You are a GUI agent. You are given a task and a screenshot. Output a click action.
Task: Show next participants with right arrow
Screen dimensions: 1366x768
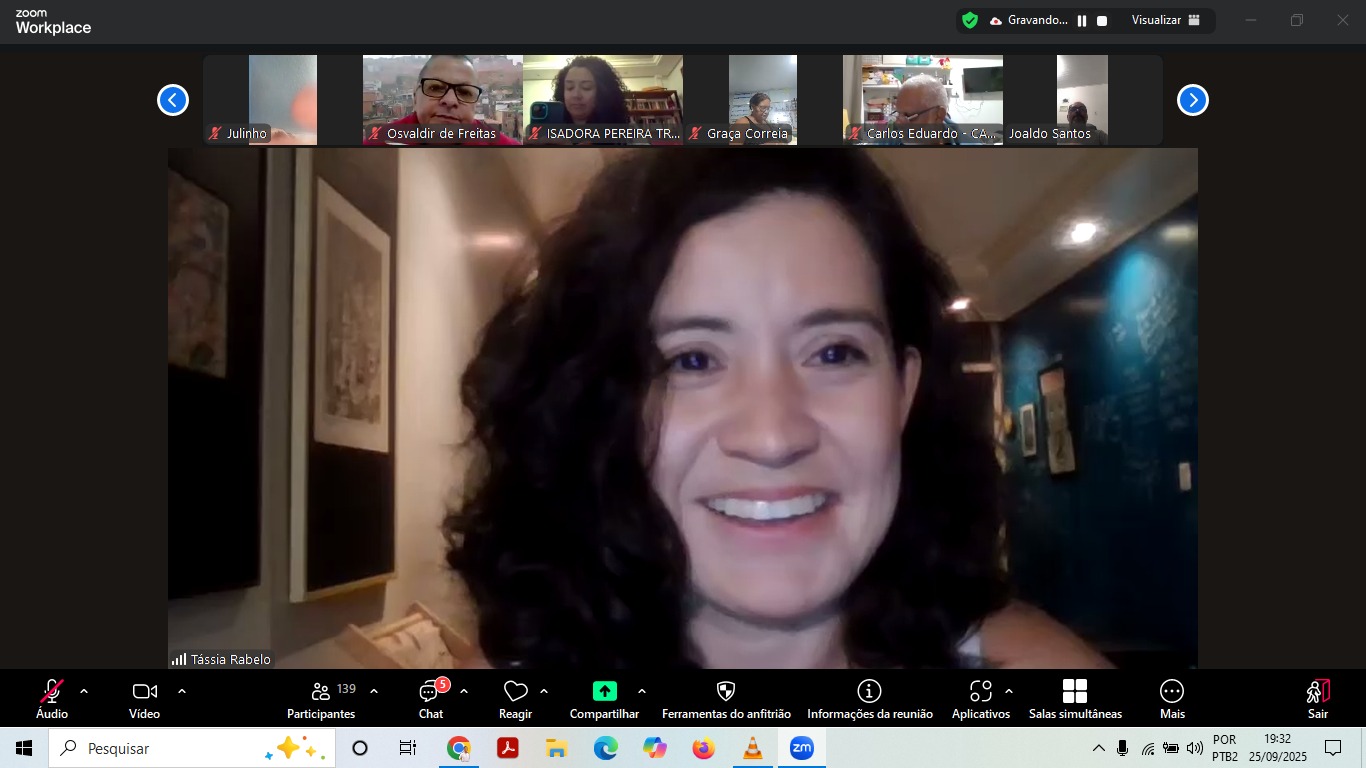click(x=1192, y=100)
